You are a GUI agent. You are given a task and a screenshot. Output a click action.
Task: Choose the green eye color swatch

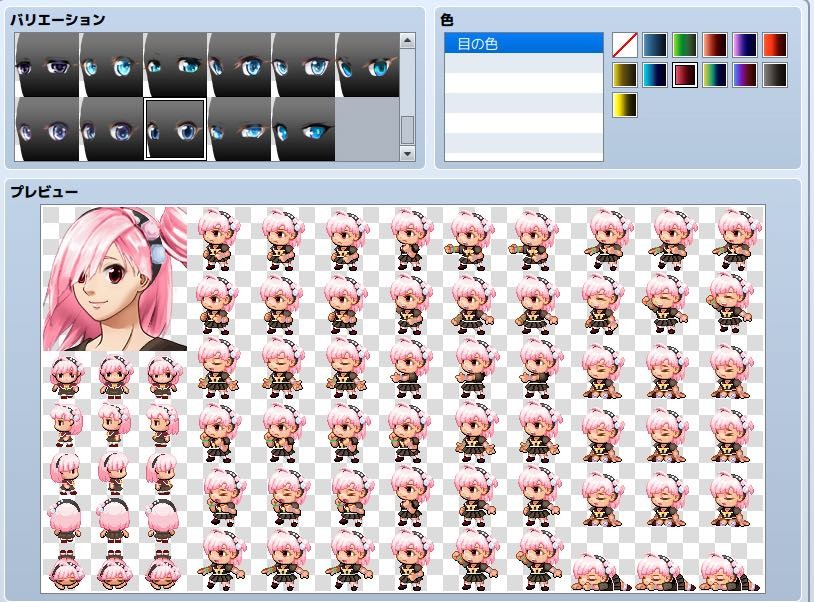pos(685,43)
